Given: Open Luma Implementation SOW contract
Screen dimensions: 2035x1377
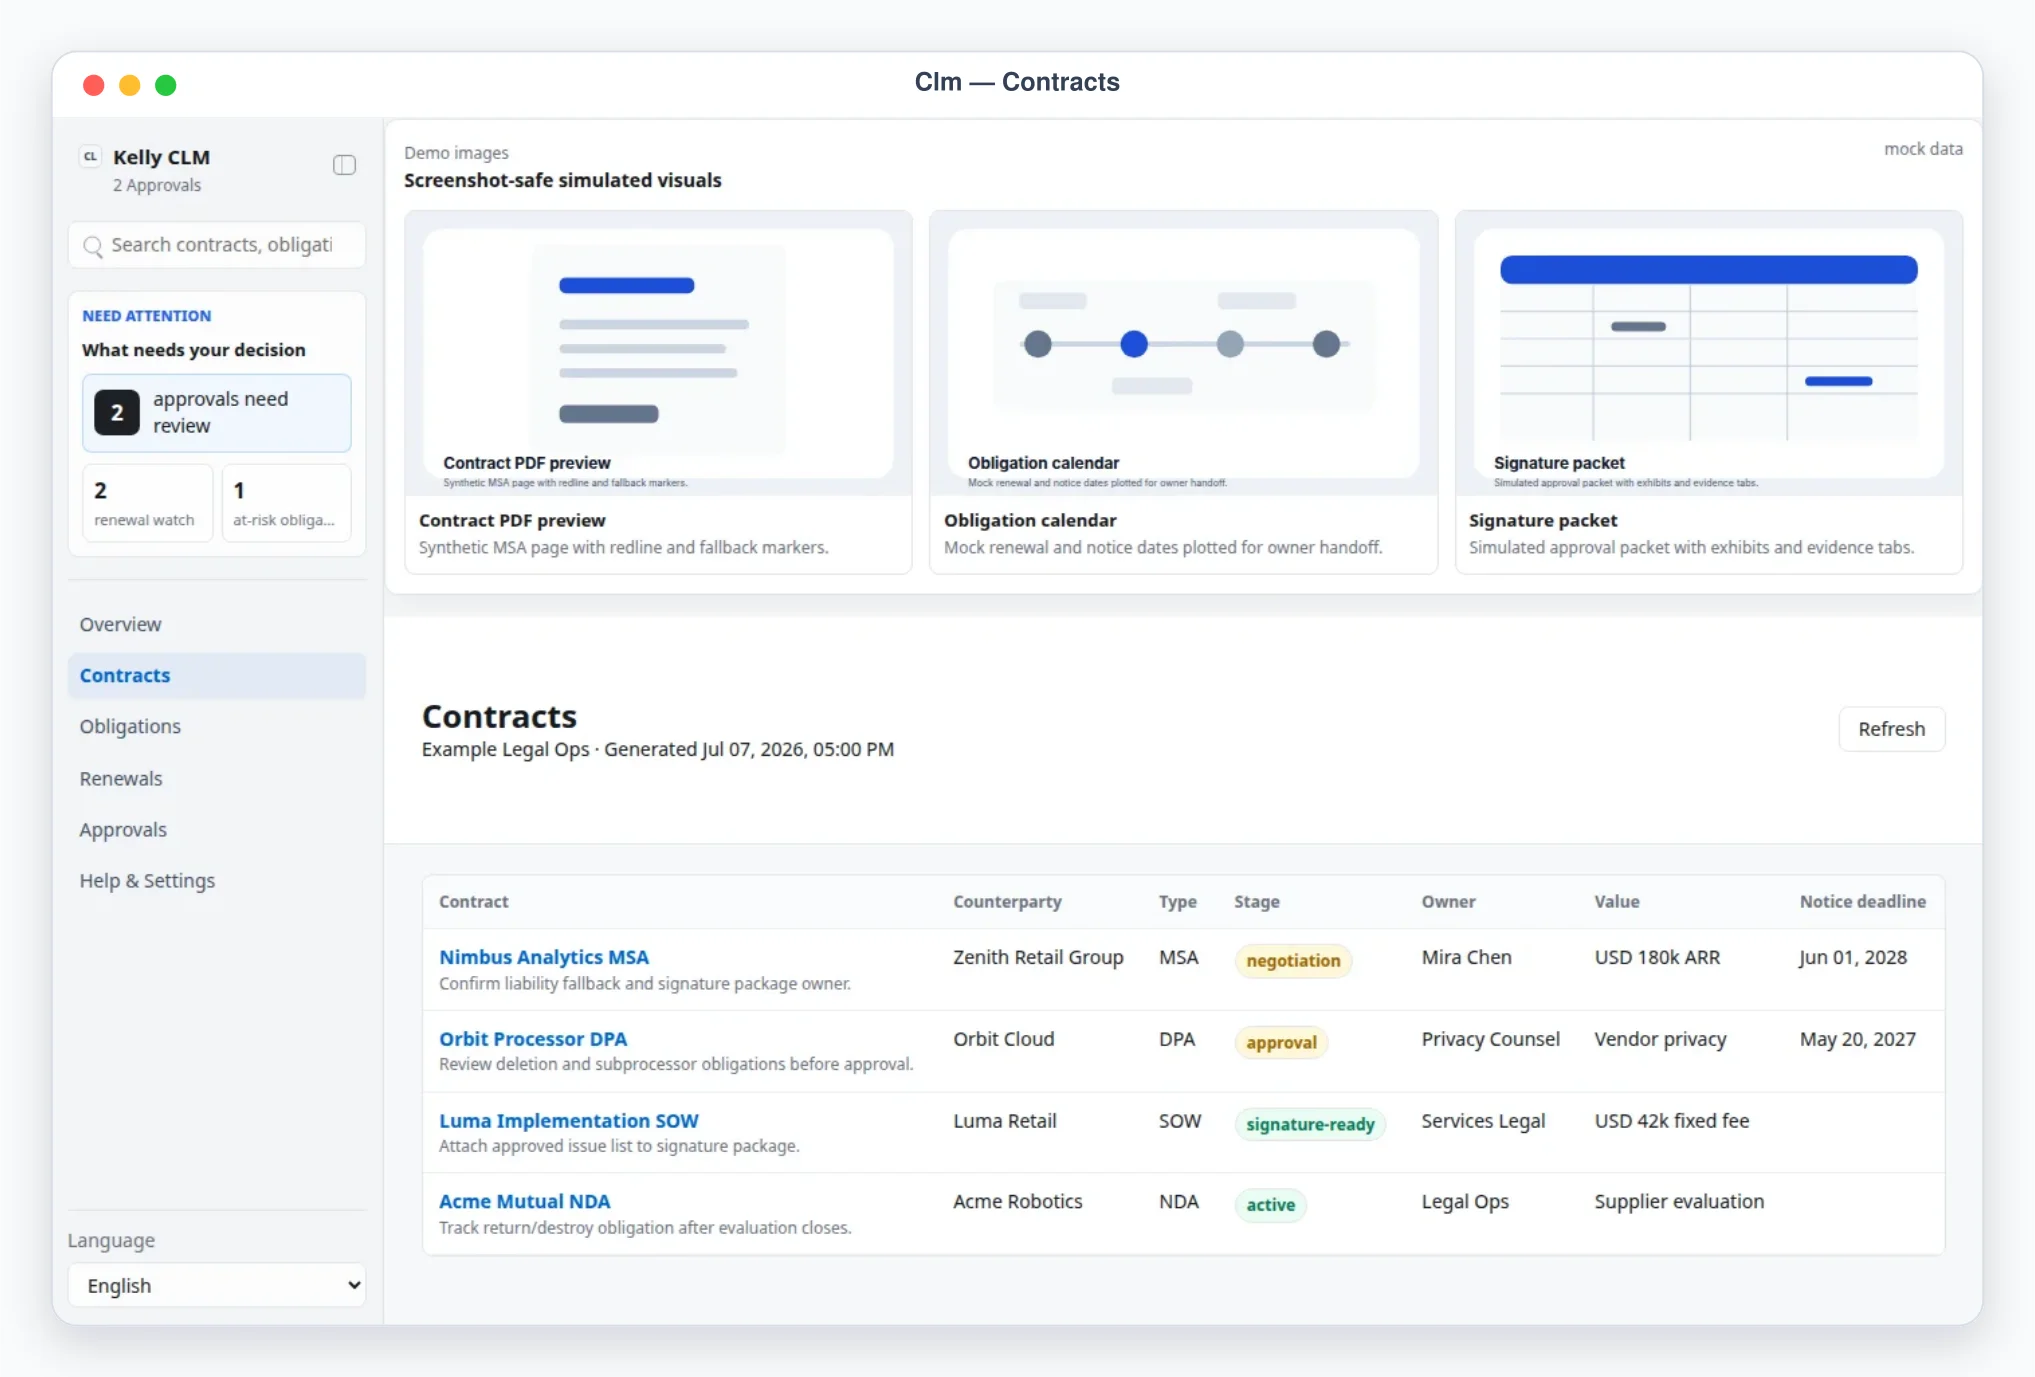Looking at the screenshot, I should click(x=569, y=1121).
